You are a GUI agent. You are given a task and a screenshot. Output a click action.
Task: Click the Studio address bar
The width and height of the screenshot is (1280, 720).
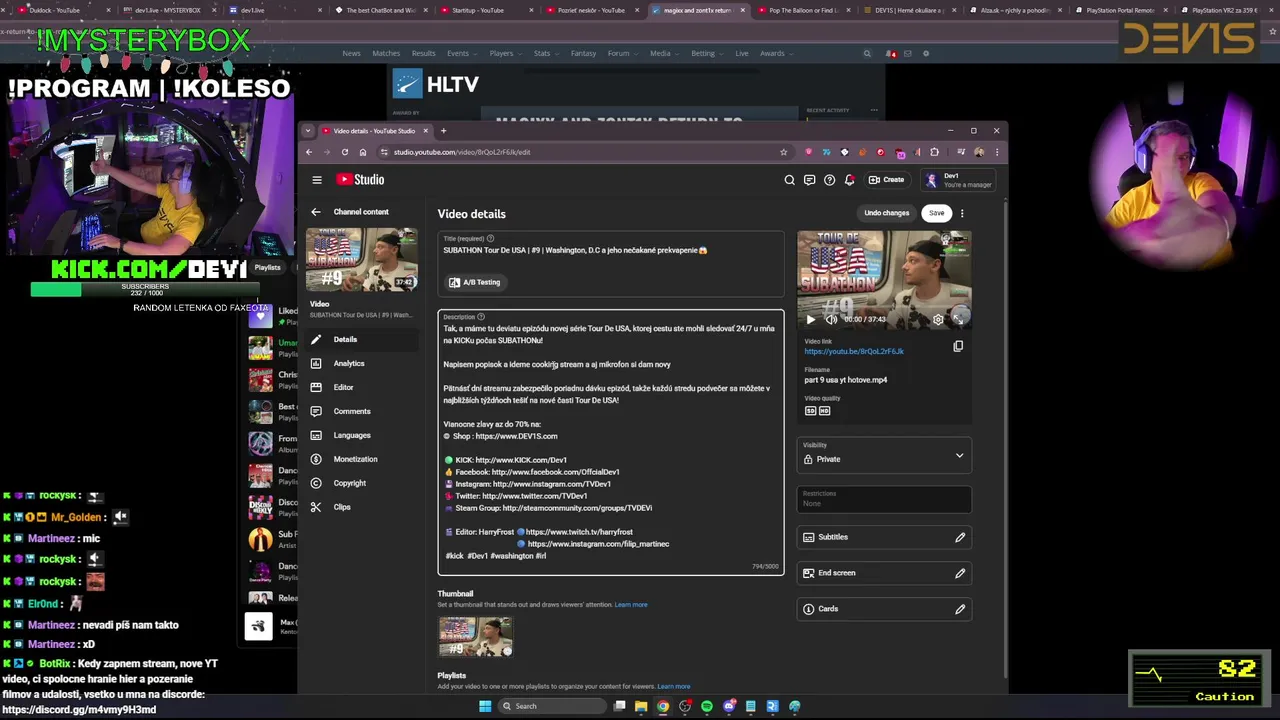coord(580,152)
